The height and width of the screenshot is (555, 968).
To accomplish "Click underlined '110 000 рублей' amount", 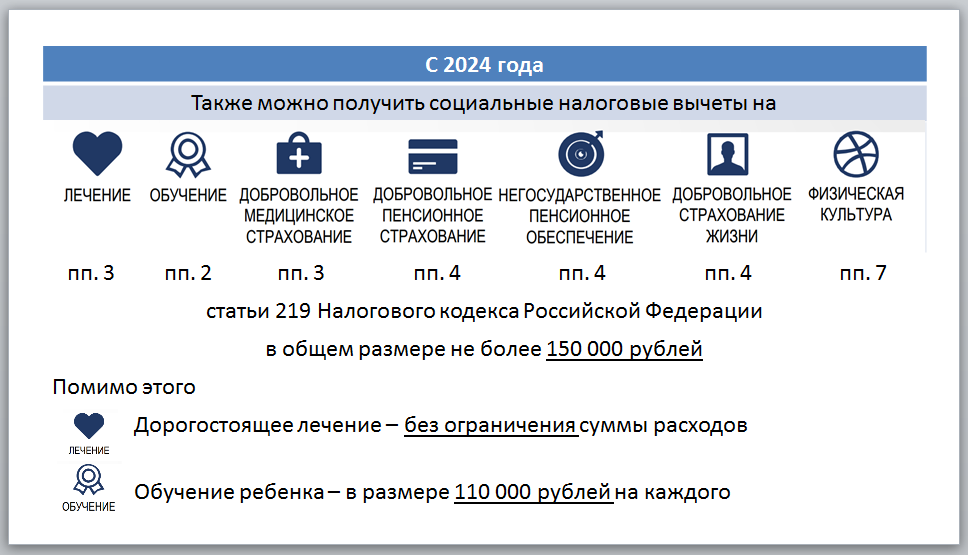I will click(532, 492).
